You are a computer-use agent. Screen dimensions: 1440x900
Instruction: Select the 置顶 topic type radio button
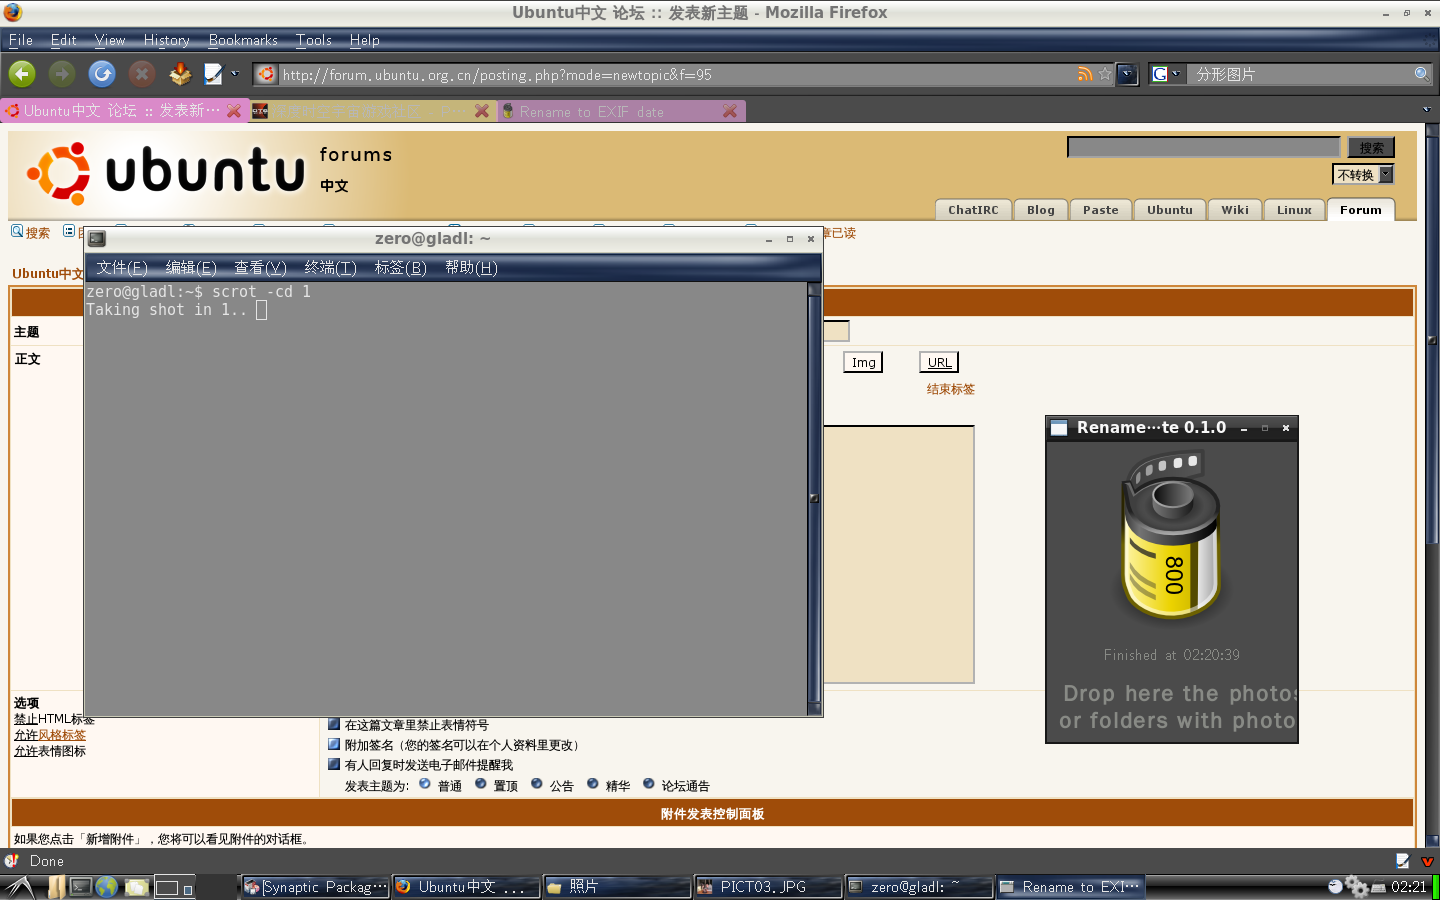[x=481, y=784]
